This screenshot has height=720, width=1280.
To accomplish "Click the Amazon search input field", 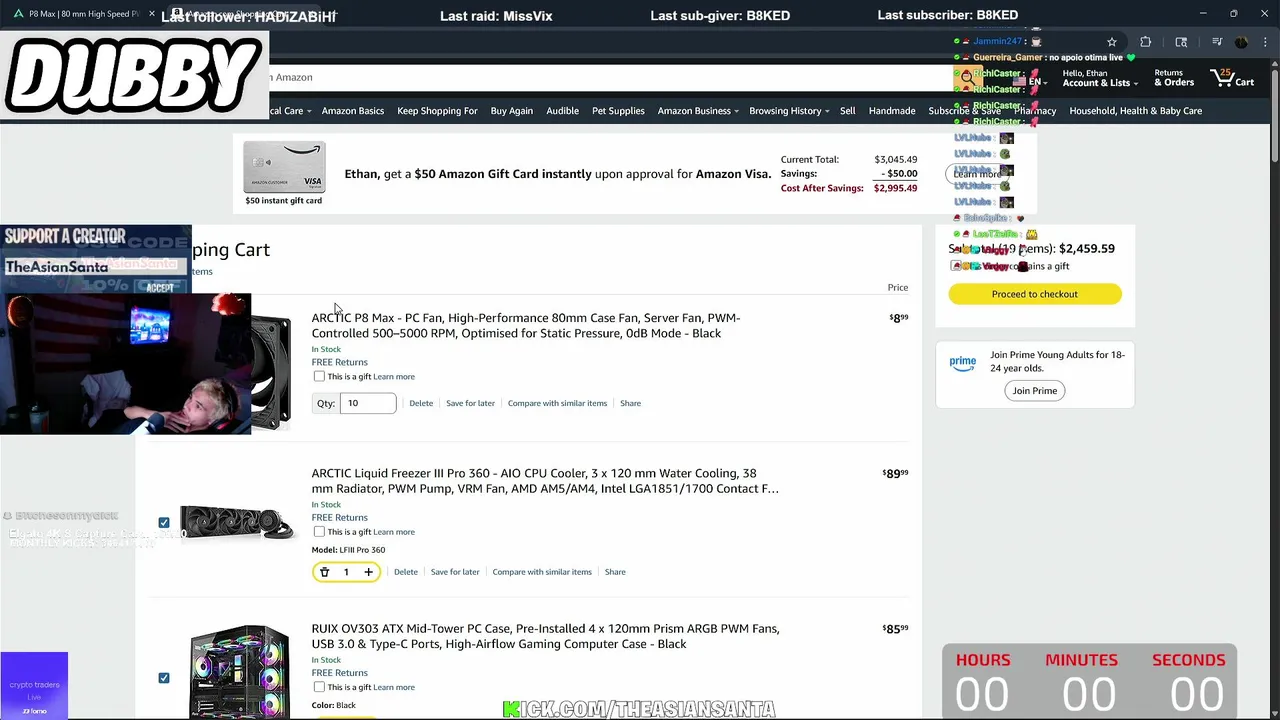I will pos(610,77).
